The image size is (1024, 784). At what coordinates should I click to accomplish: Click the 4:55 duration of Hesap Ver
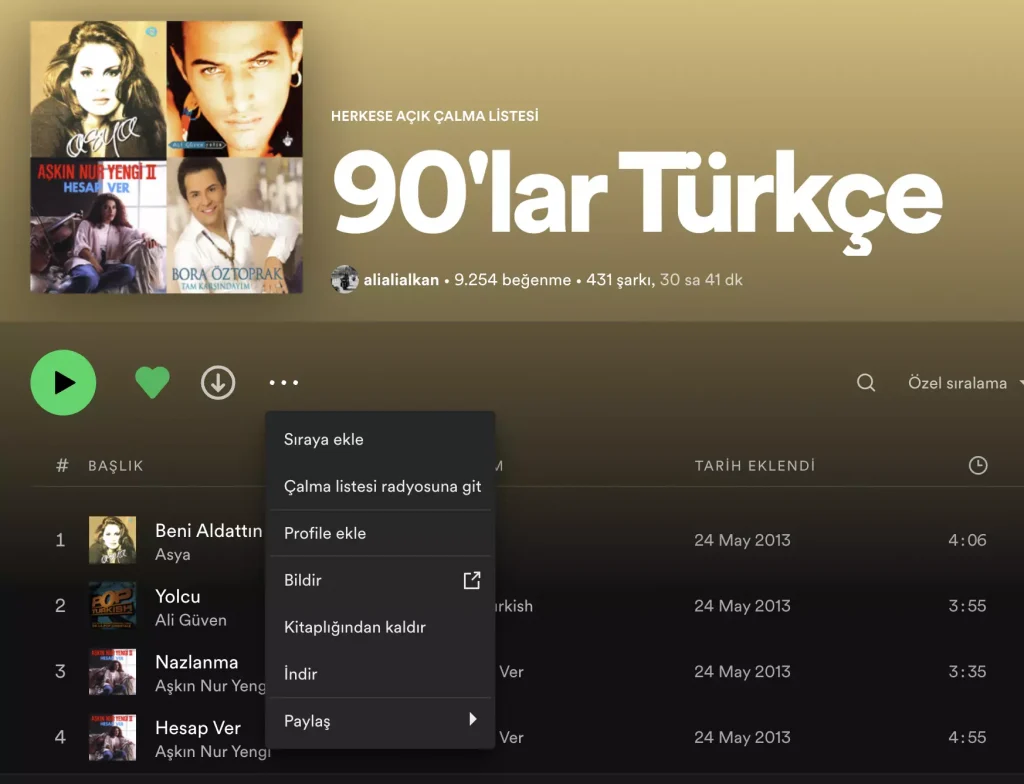coord(967,737)
